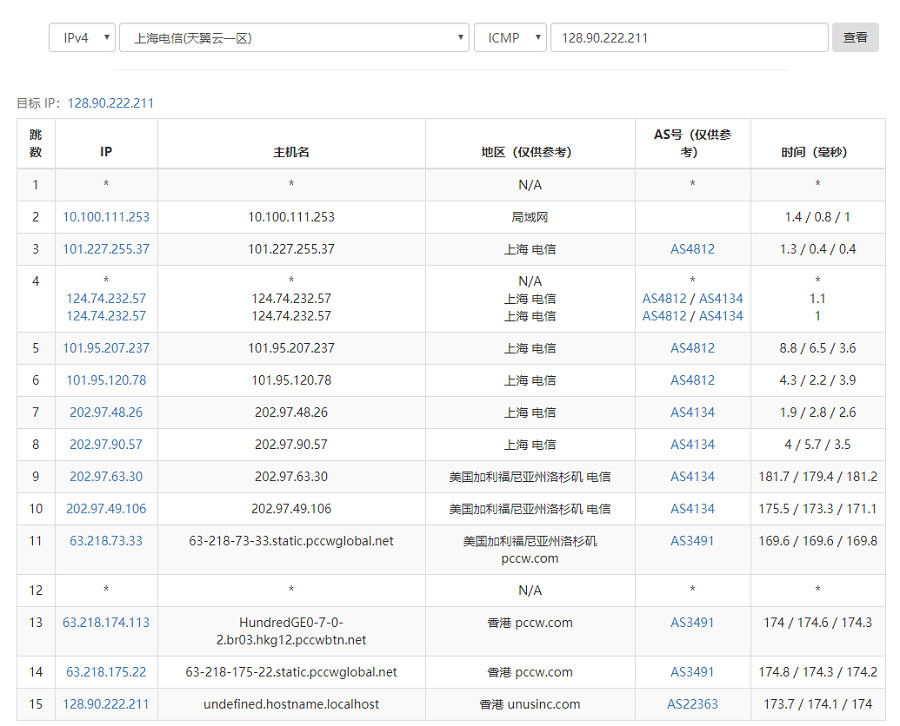Open the ICMP method dropdown
900x726 pixels.
point(510,38)
